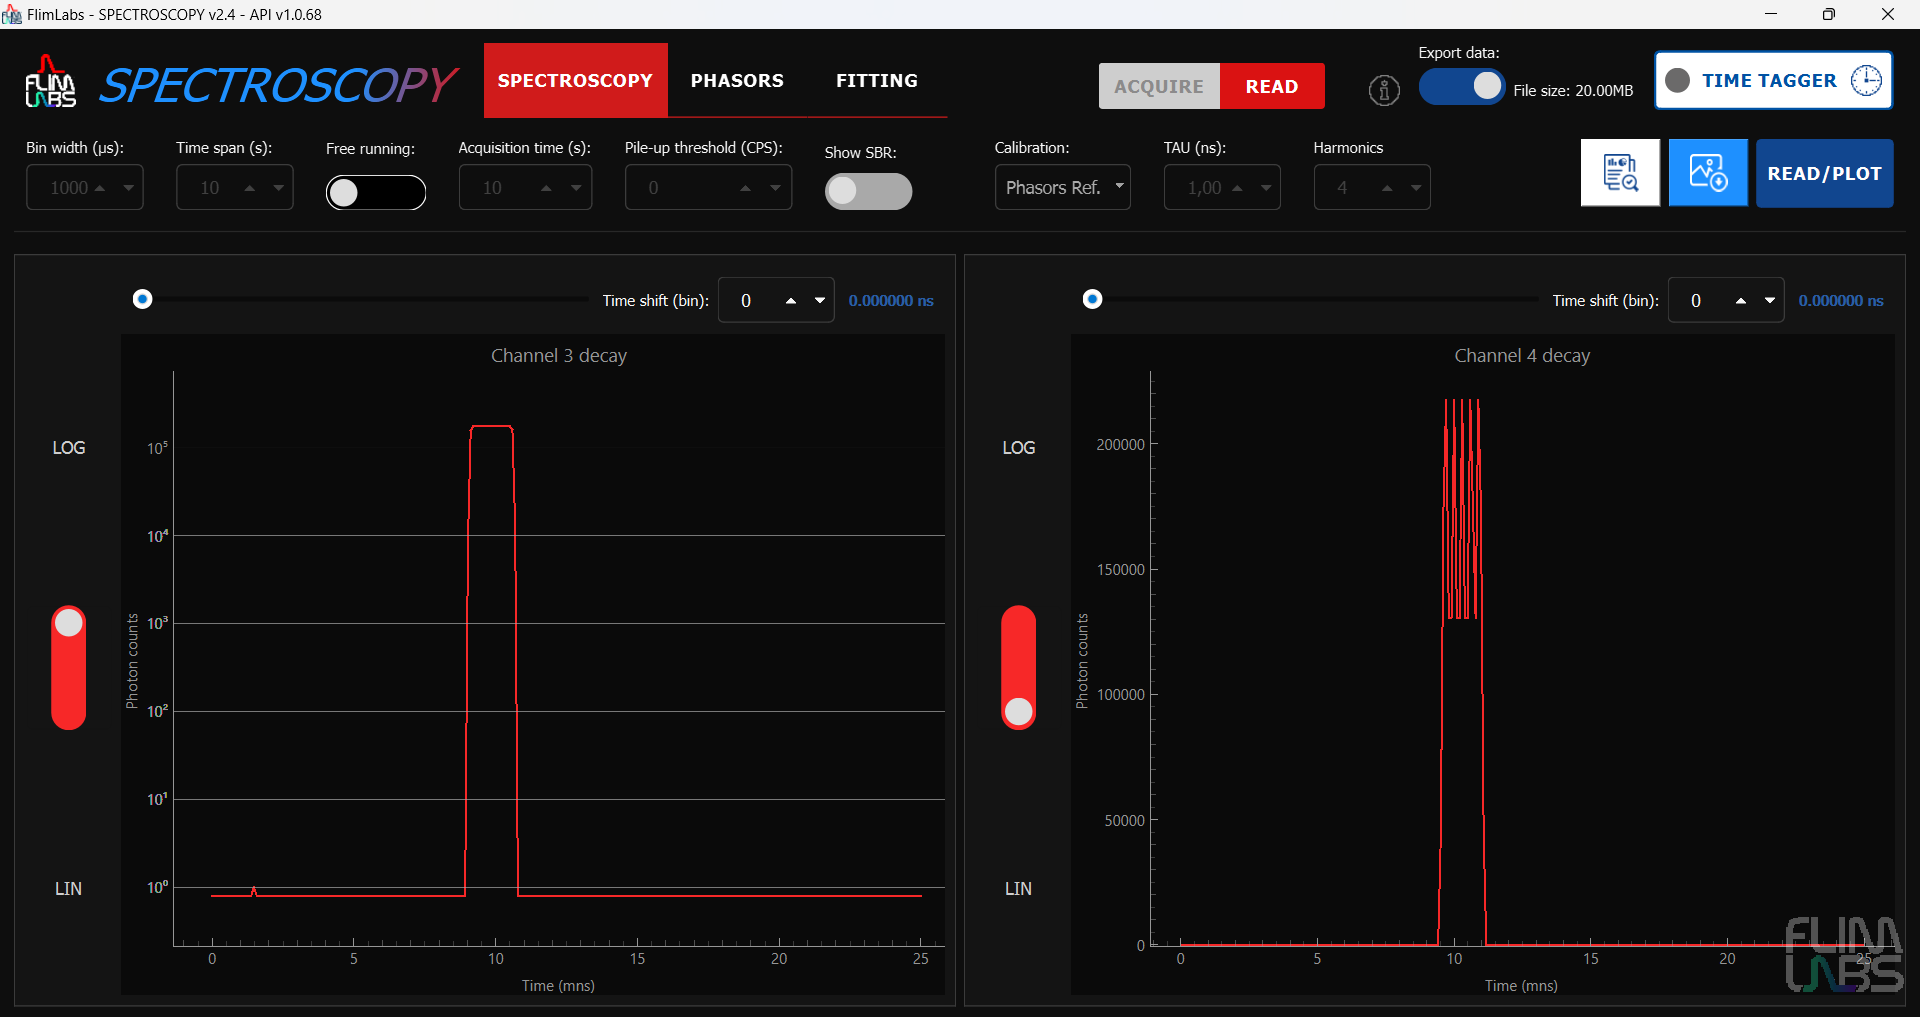Image resolution: width=1920 pixels, height=1017 pixels.
Task: Click the TIME TAGGER button
Action: coord(1773,80)
